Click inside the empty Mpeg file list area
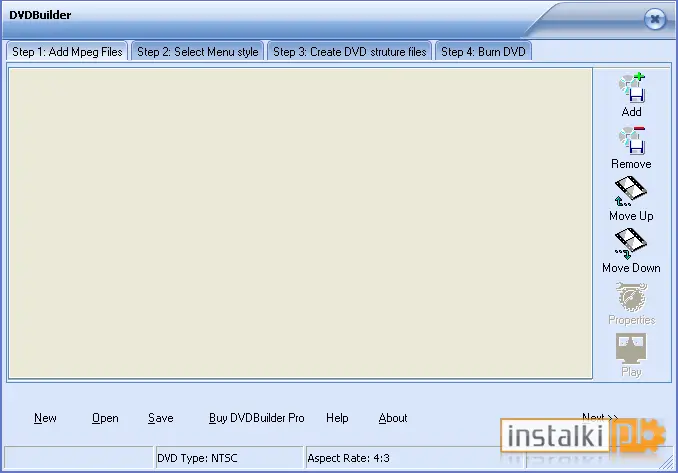This screenshot has height=473, width=678. pos(301,223)
